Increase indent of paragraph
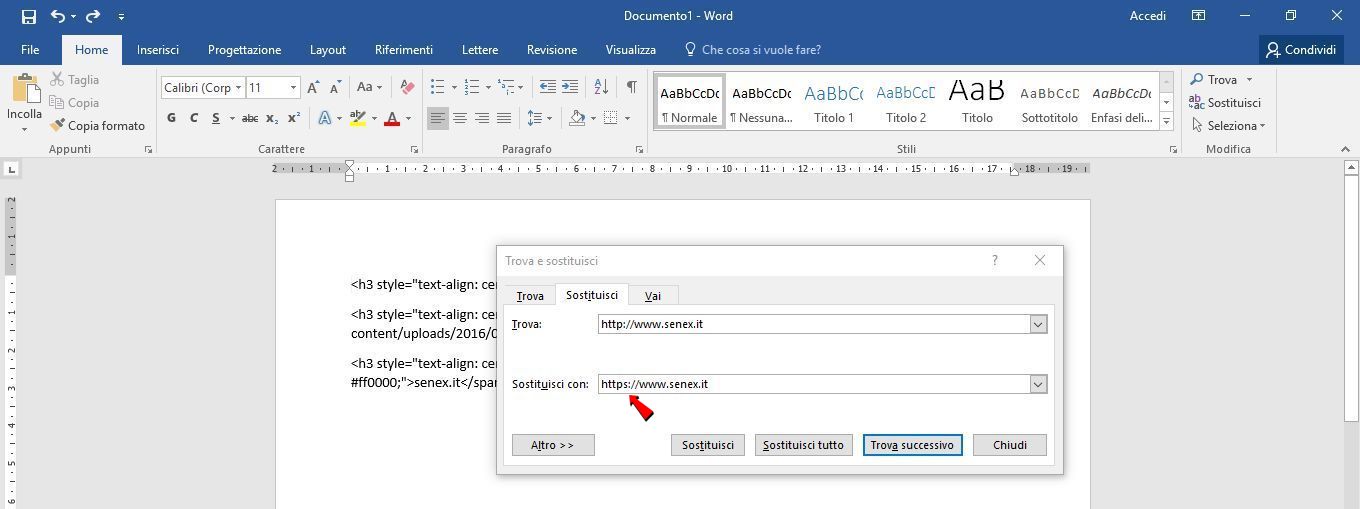The image size is (1360, 509). coord(570,88)
